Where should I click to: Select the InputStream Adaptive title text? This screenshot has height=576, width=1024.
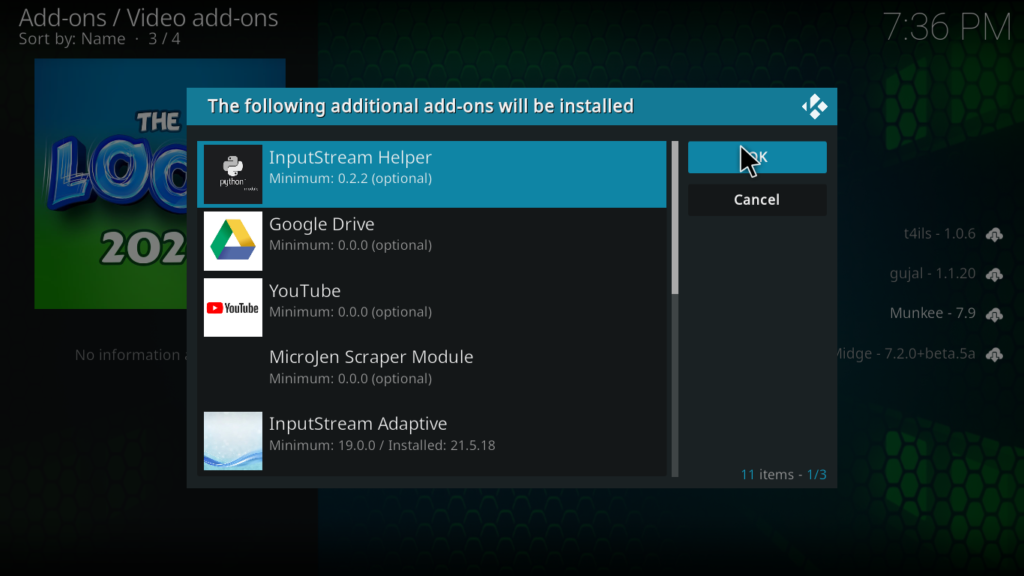pyautogui.click(x=357, y=424)
